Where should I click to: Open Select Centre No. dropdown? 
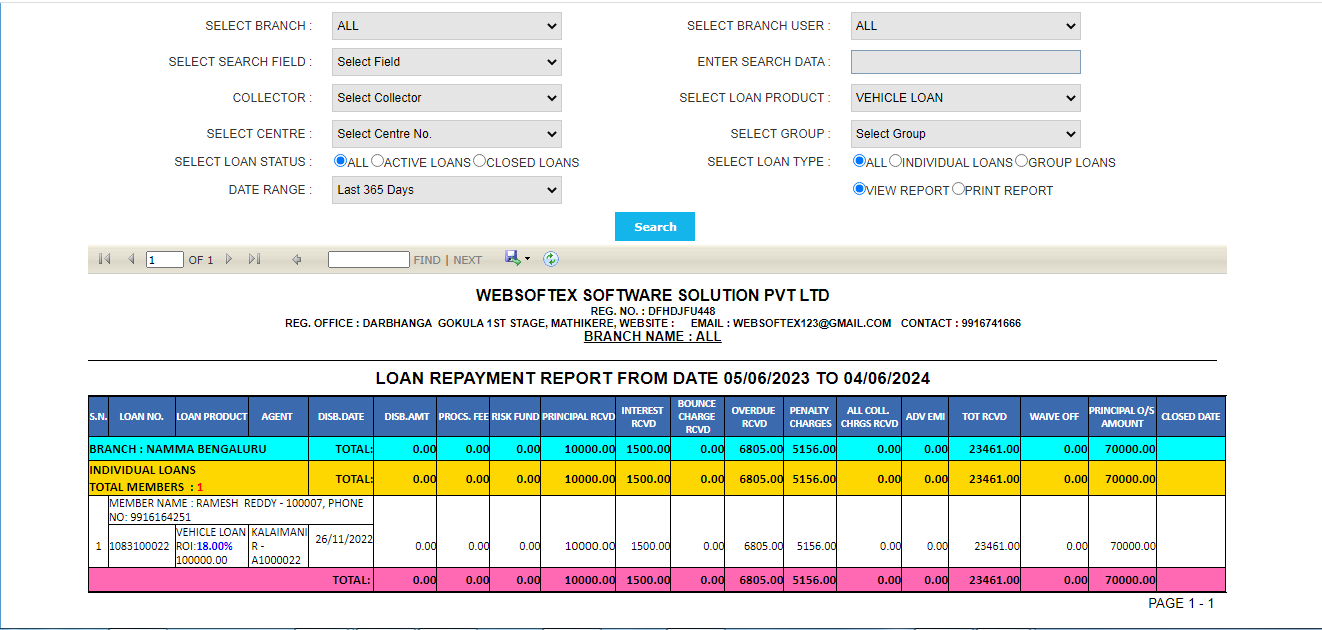pos(447,134)
